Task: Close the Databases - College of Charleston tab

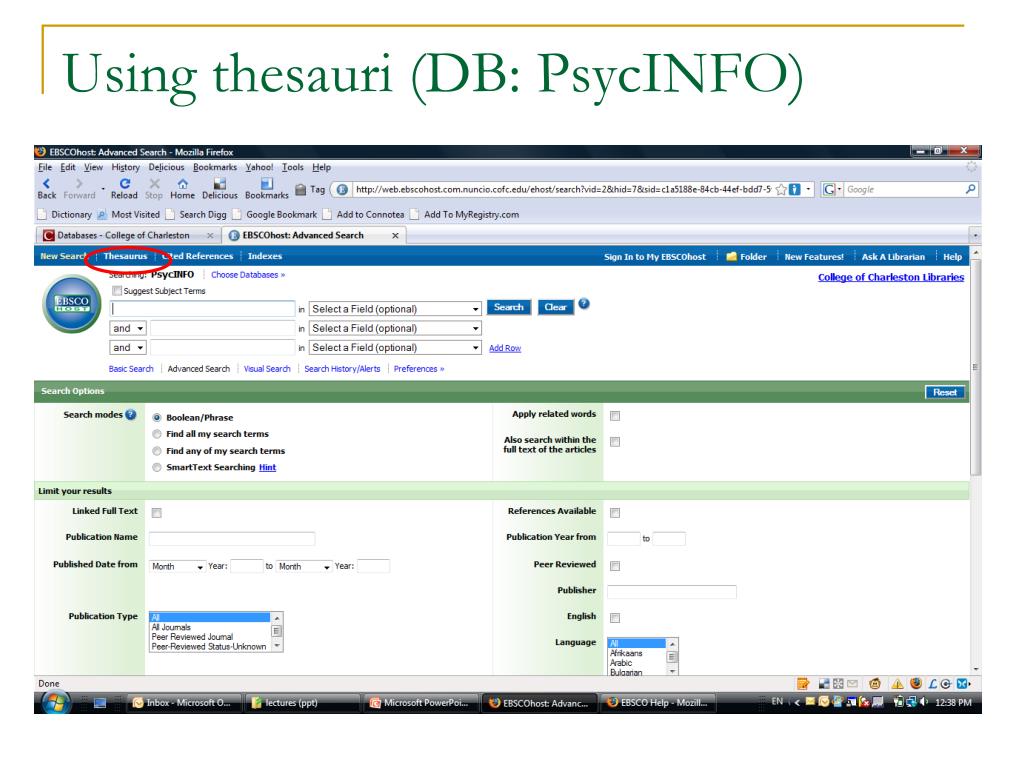Action: (x=210, y=235)
